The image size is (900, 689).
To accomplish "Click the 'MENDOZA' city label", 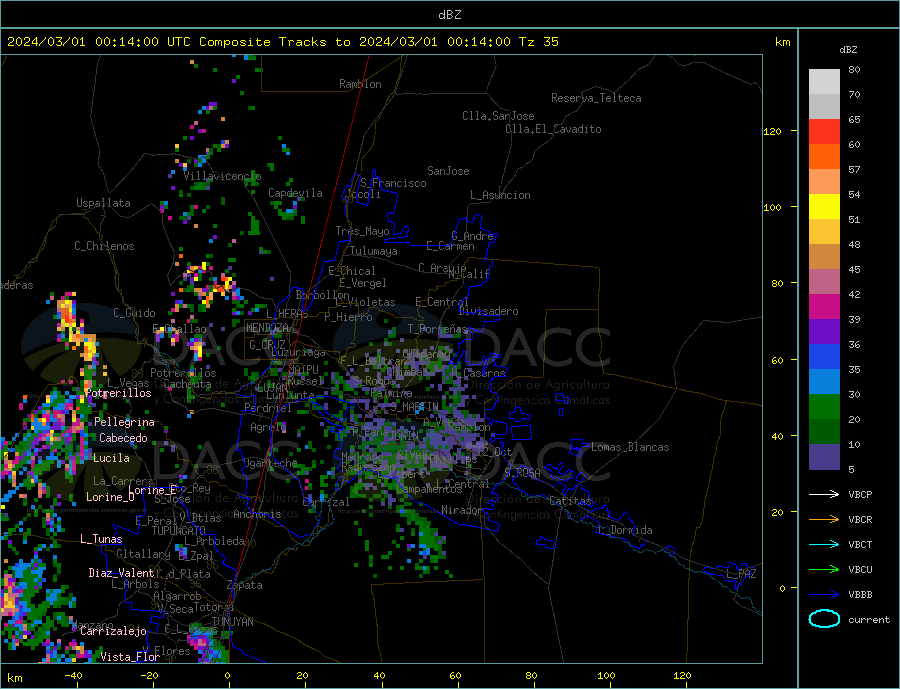I will tap(267, 328).
